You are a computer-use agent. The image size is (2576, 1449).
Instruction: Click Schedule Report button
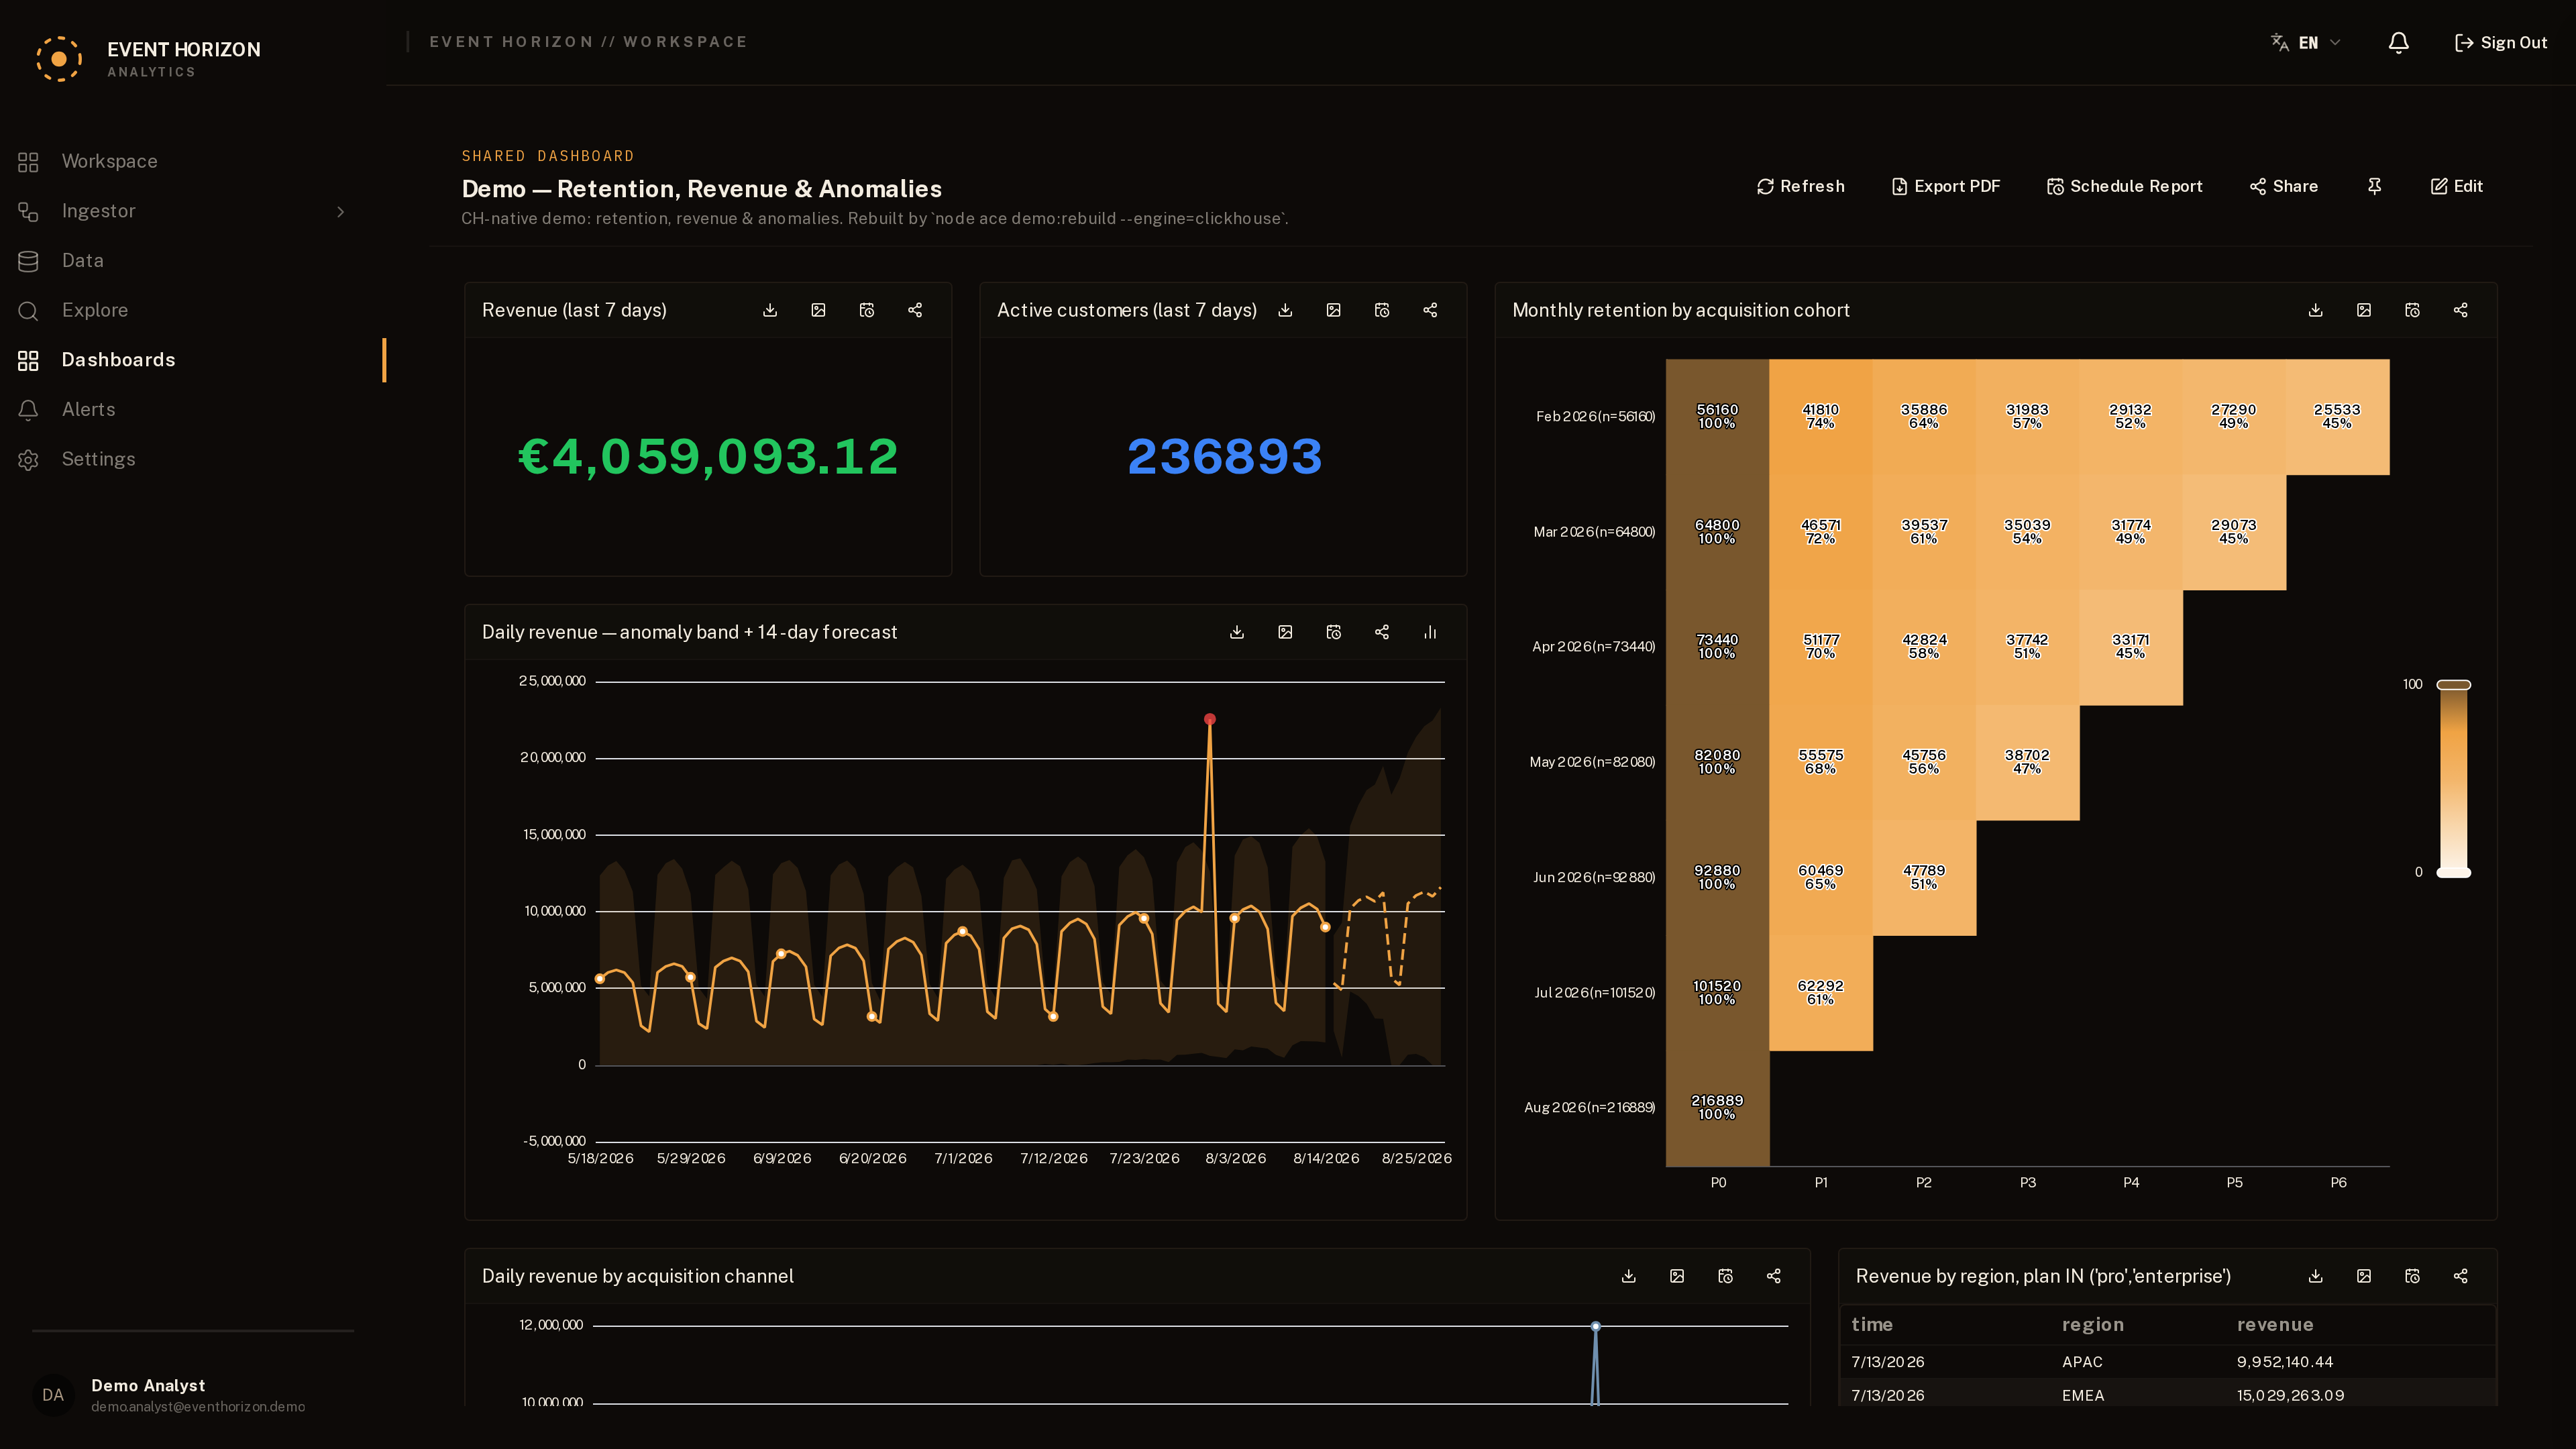[2125, 186]
